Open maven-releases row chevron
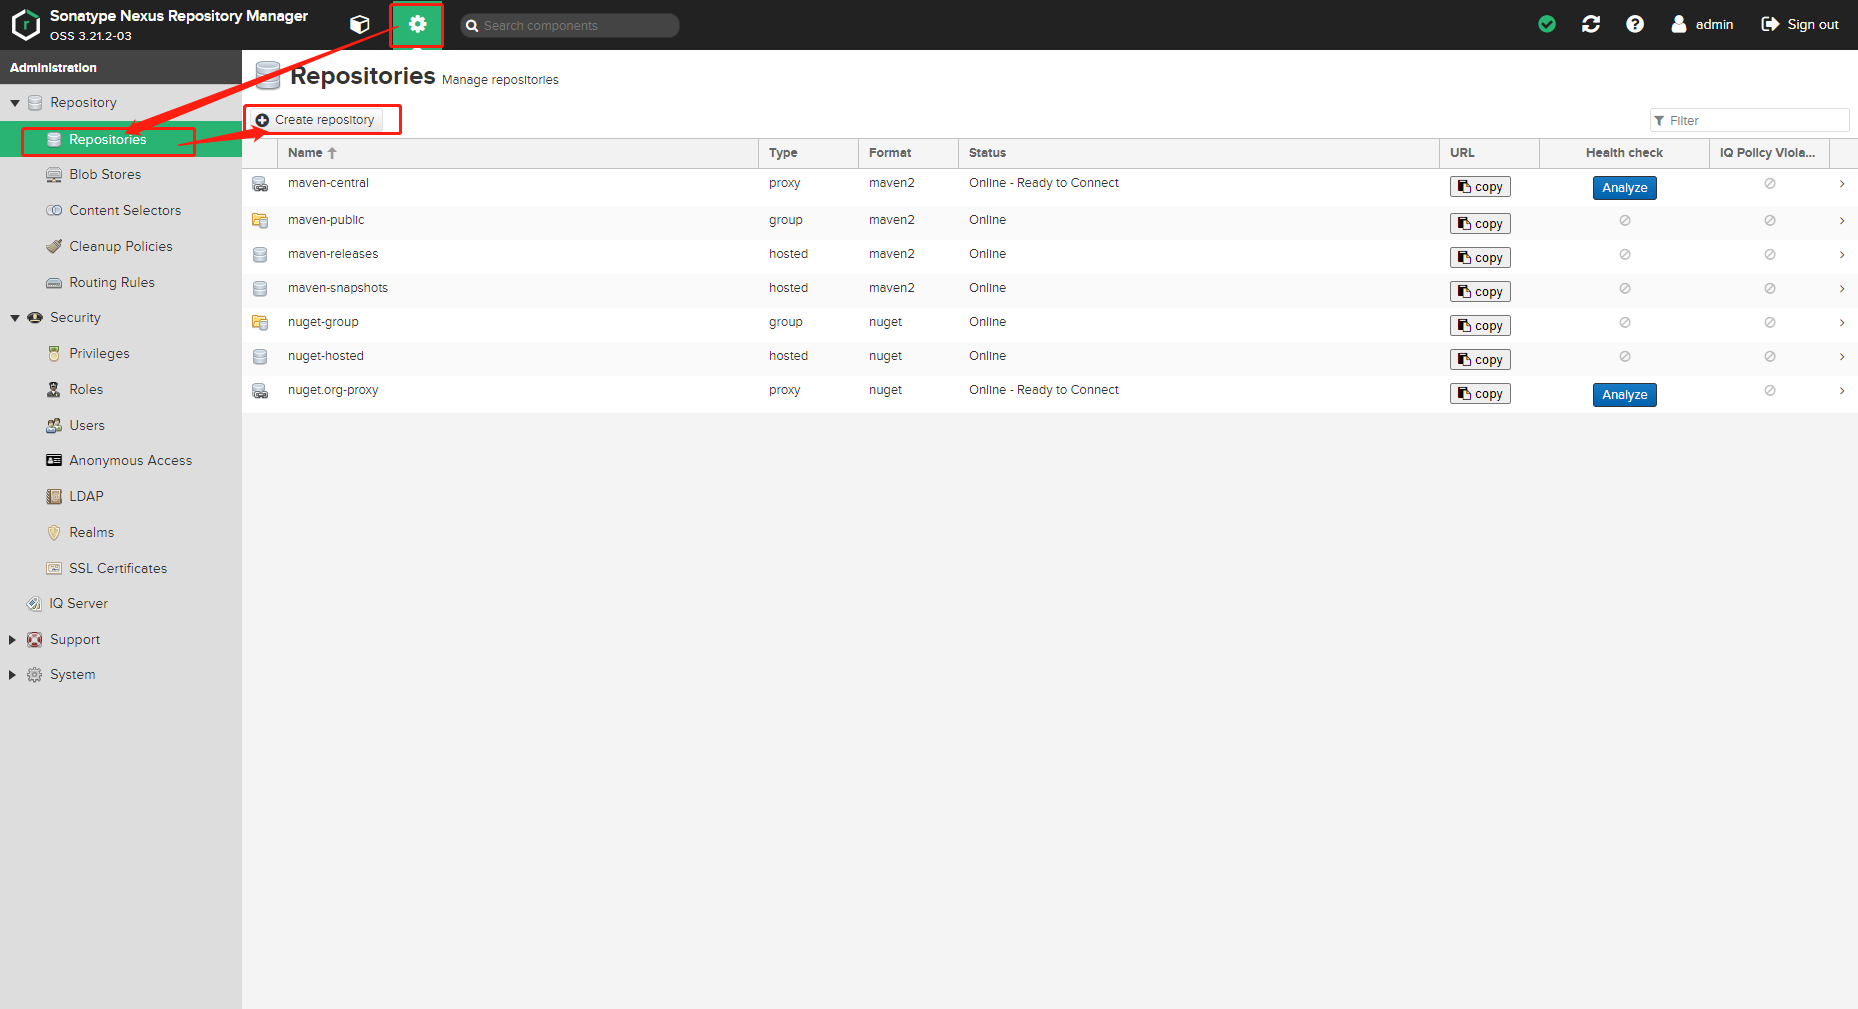 click(1842, 255)
